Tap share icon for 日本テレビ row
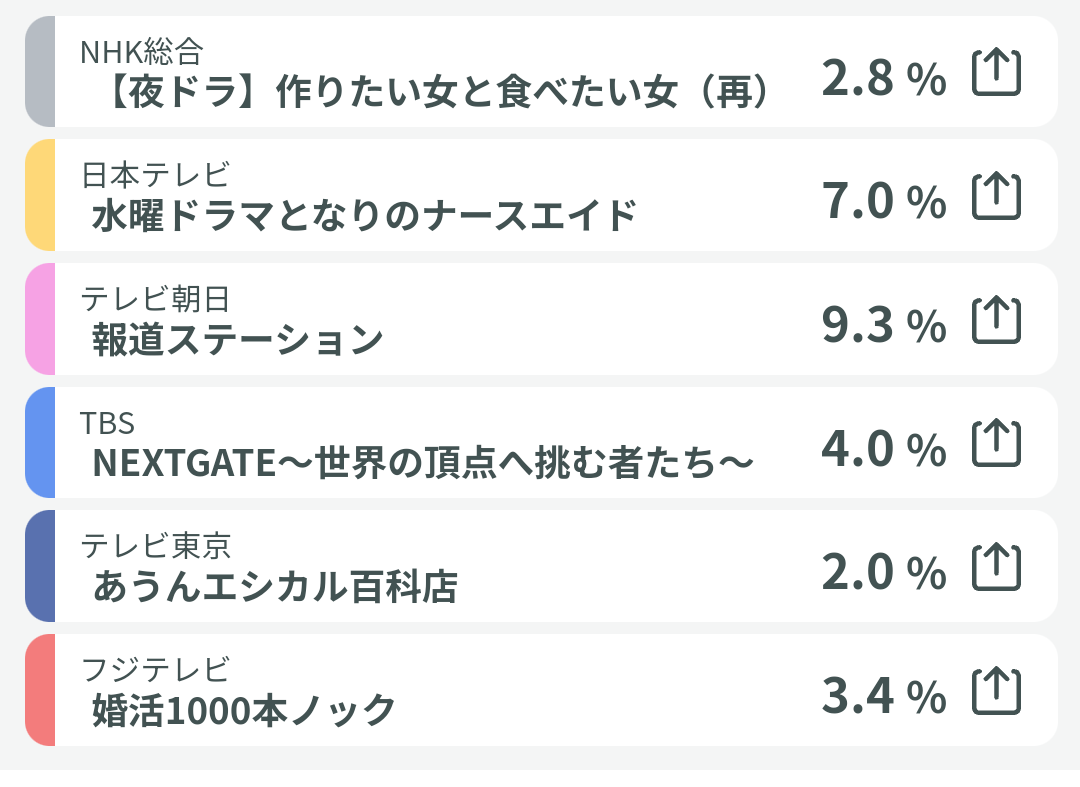Image resolution: width=1080 pixels, height=787 pixels. point(996,196)
